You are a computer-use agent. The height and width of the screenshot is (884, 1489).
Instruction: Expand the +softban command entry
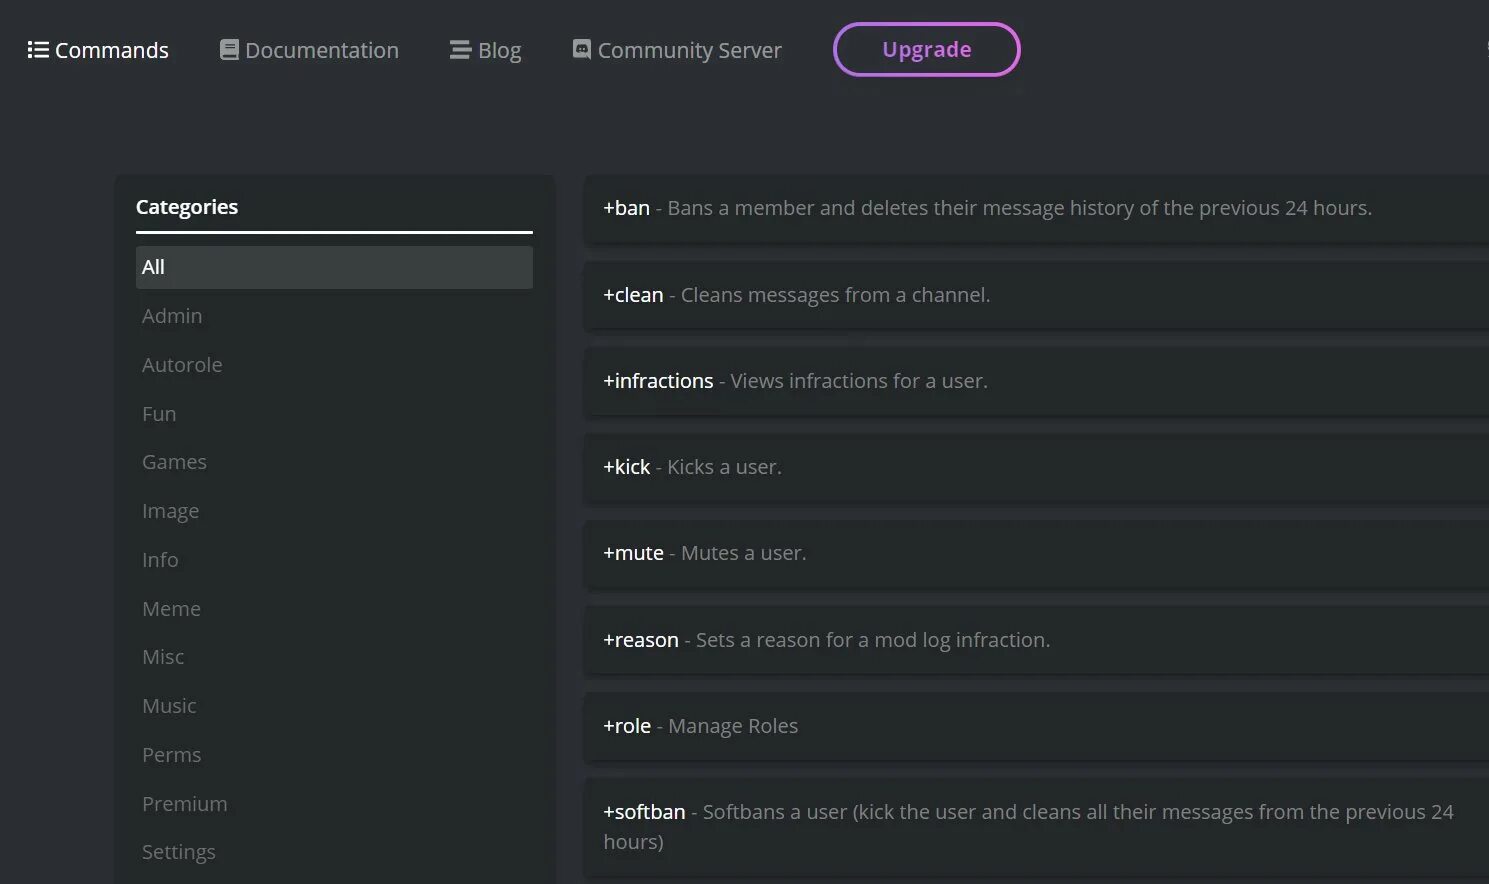[x=1036, y=826]
